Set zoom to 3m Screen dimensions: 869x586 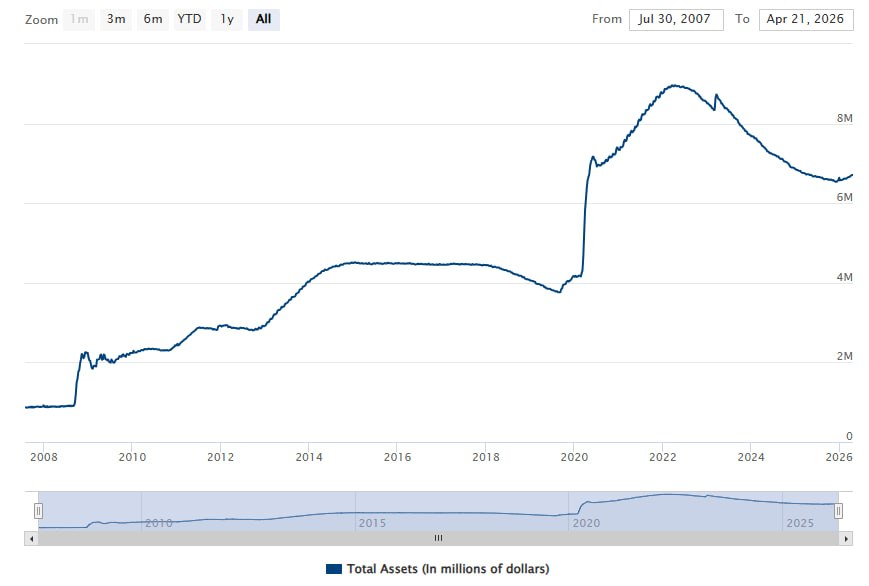tap(116, 19)
